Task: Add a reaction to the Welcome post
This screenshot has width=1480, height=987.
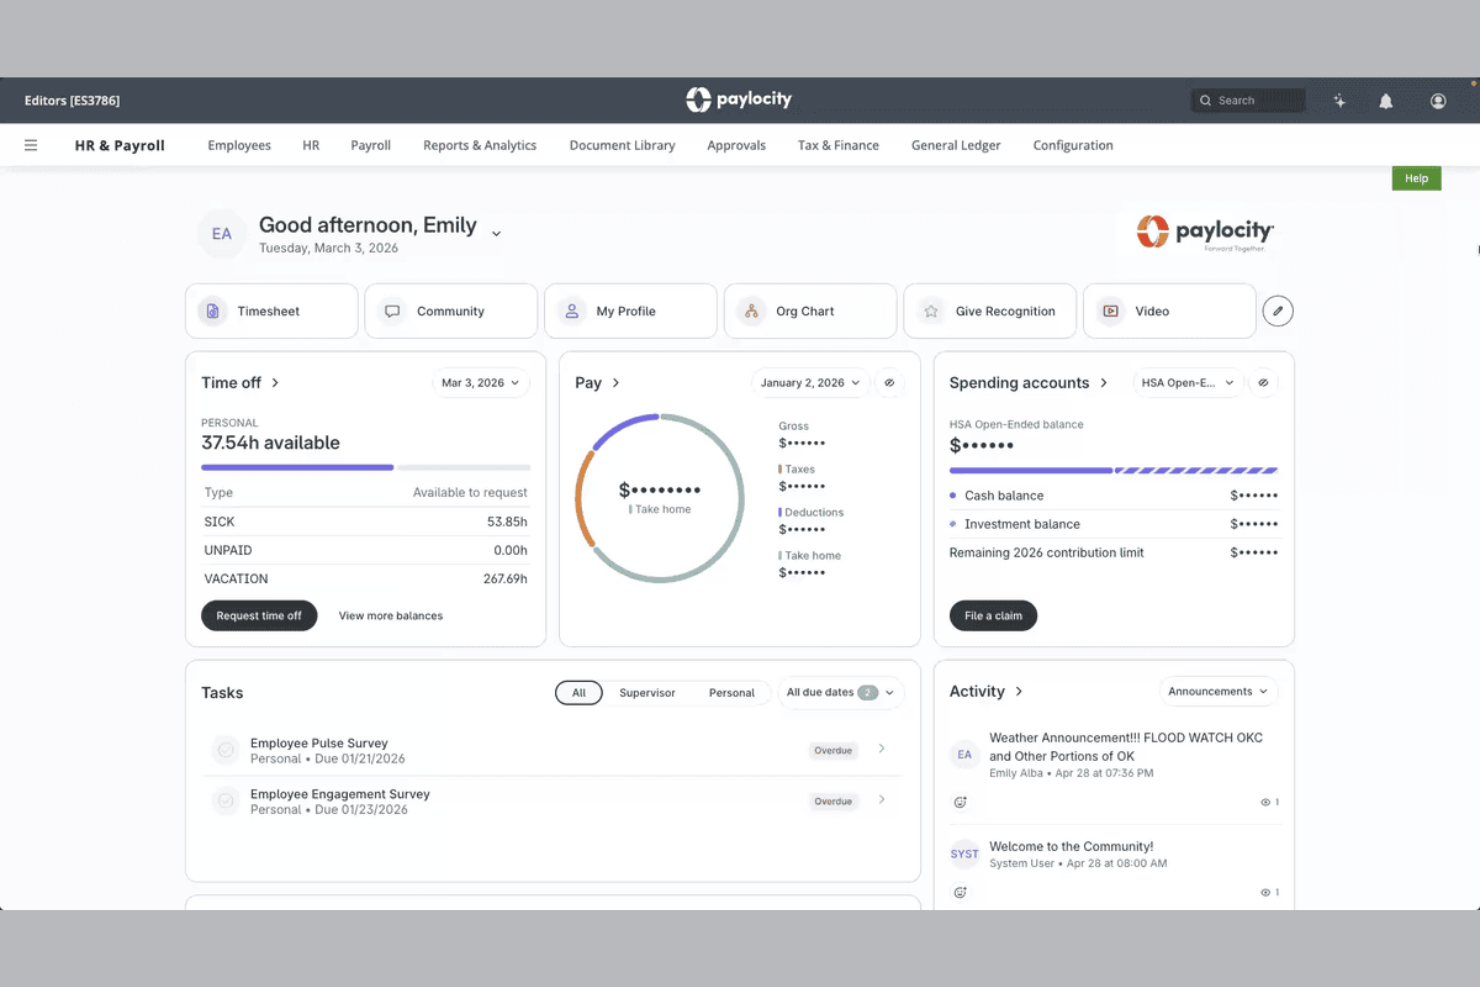Action: tap(960, 892)
